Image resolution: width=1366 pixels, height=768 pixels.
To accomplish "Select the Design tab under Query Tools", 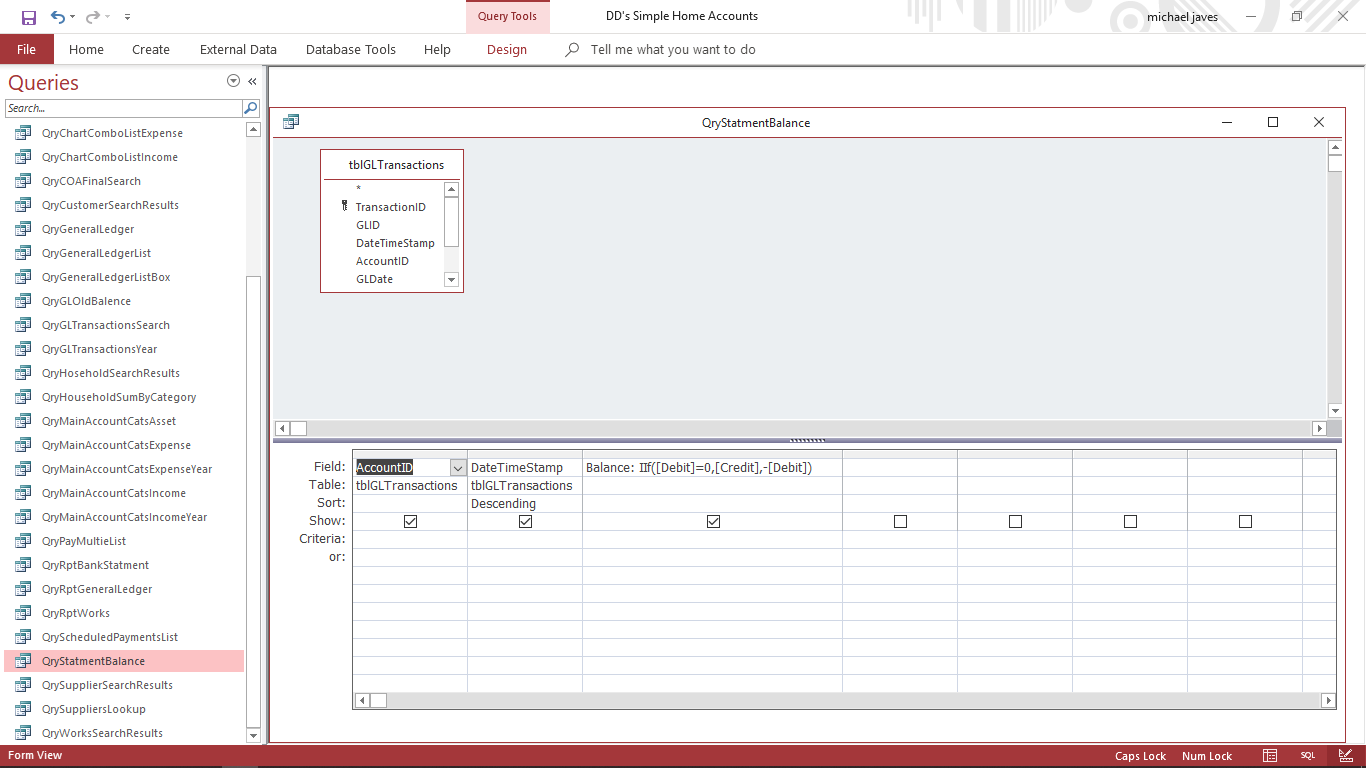I will point(507,49).
